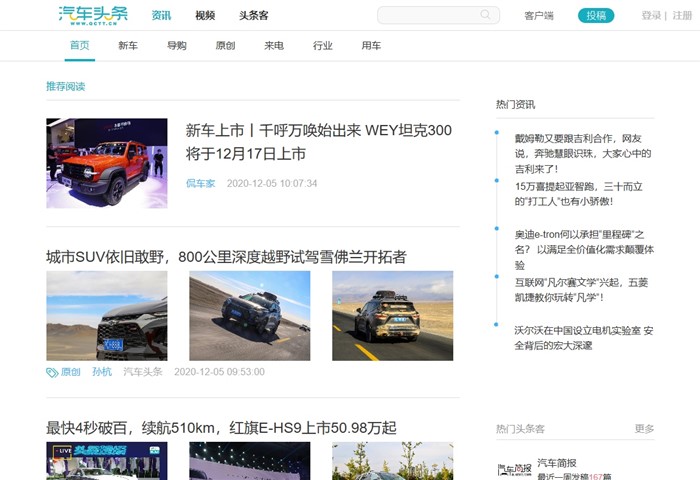The width and height of the screenshot is (700, 480).
Task: Open hot news 互联网凡尔赛文学兴起
Action: pos(581,290)
